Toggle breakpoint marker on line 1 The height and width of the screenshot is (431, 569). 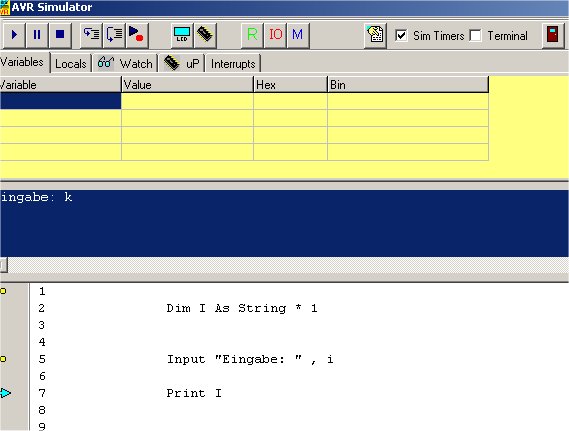tap(3, 291)
